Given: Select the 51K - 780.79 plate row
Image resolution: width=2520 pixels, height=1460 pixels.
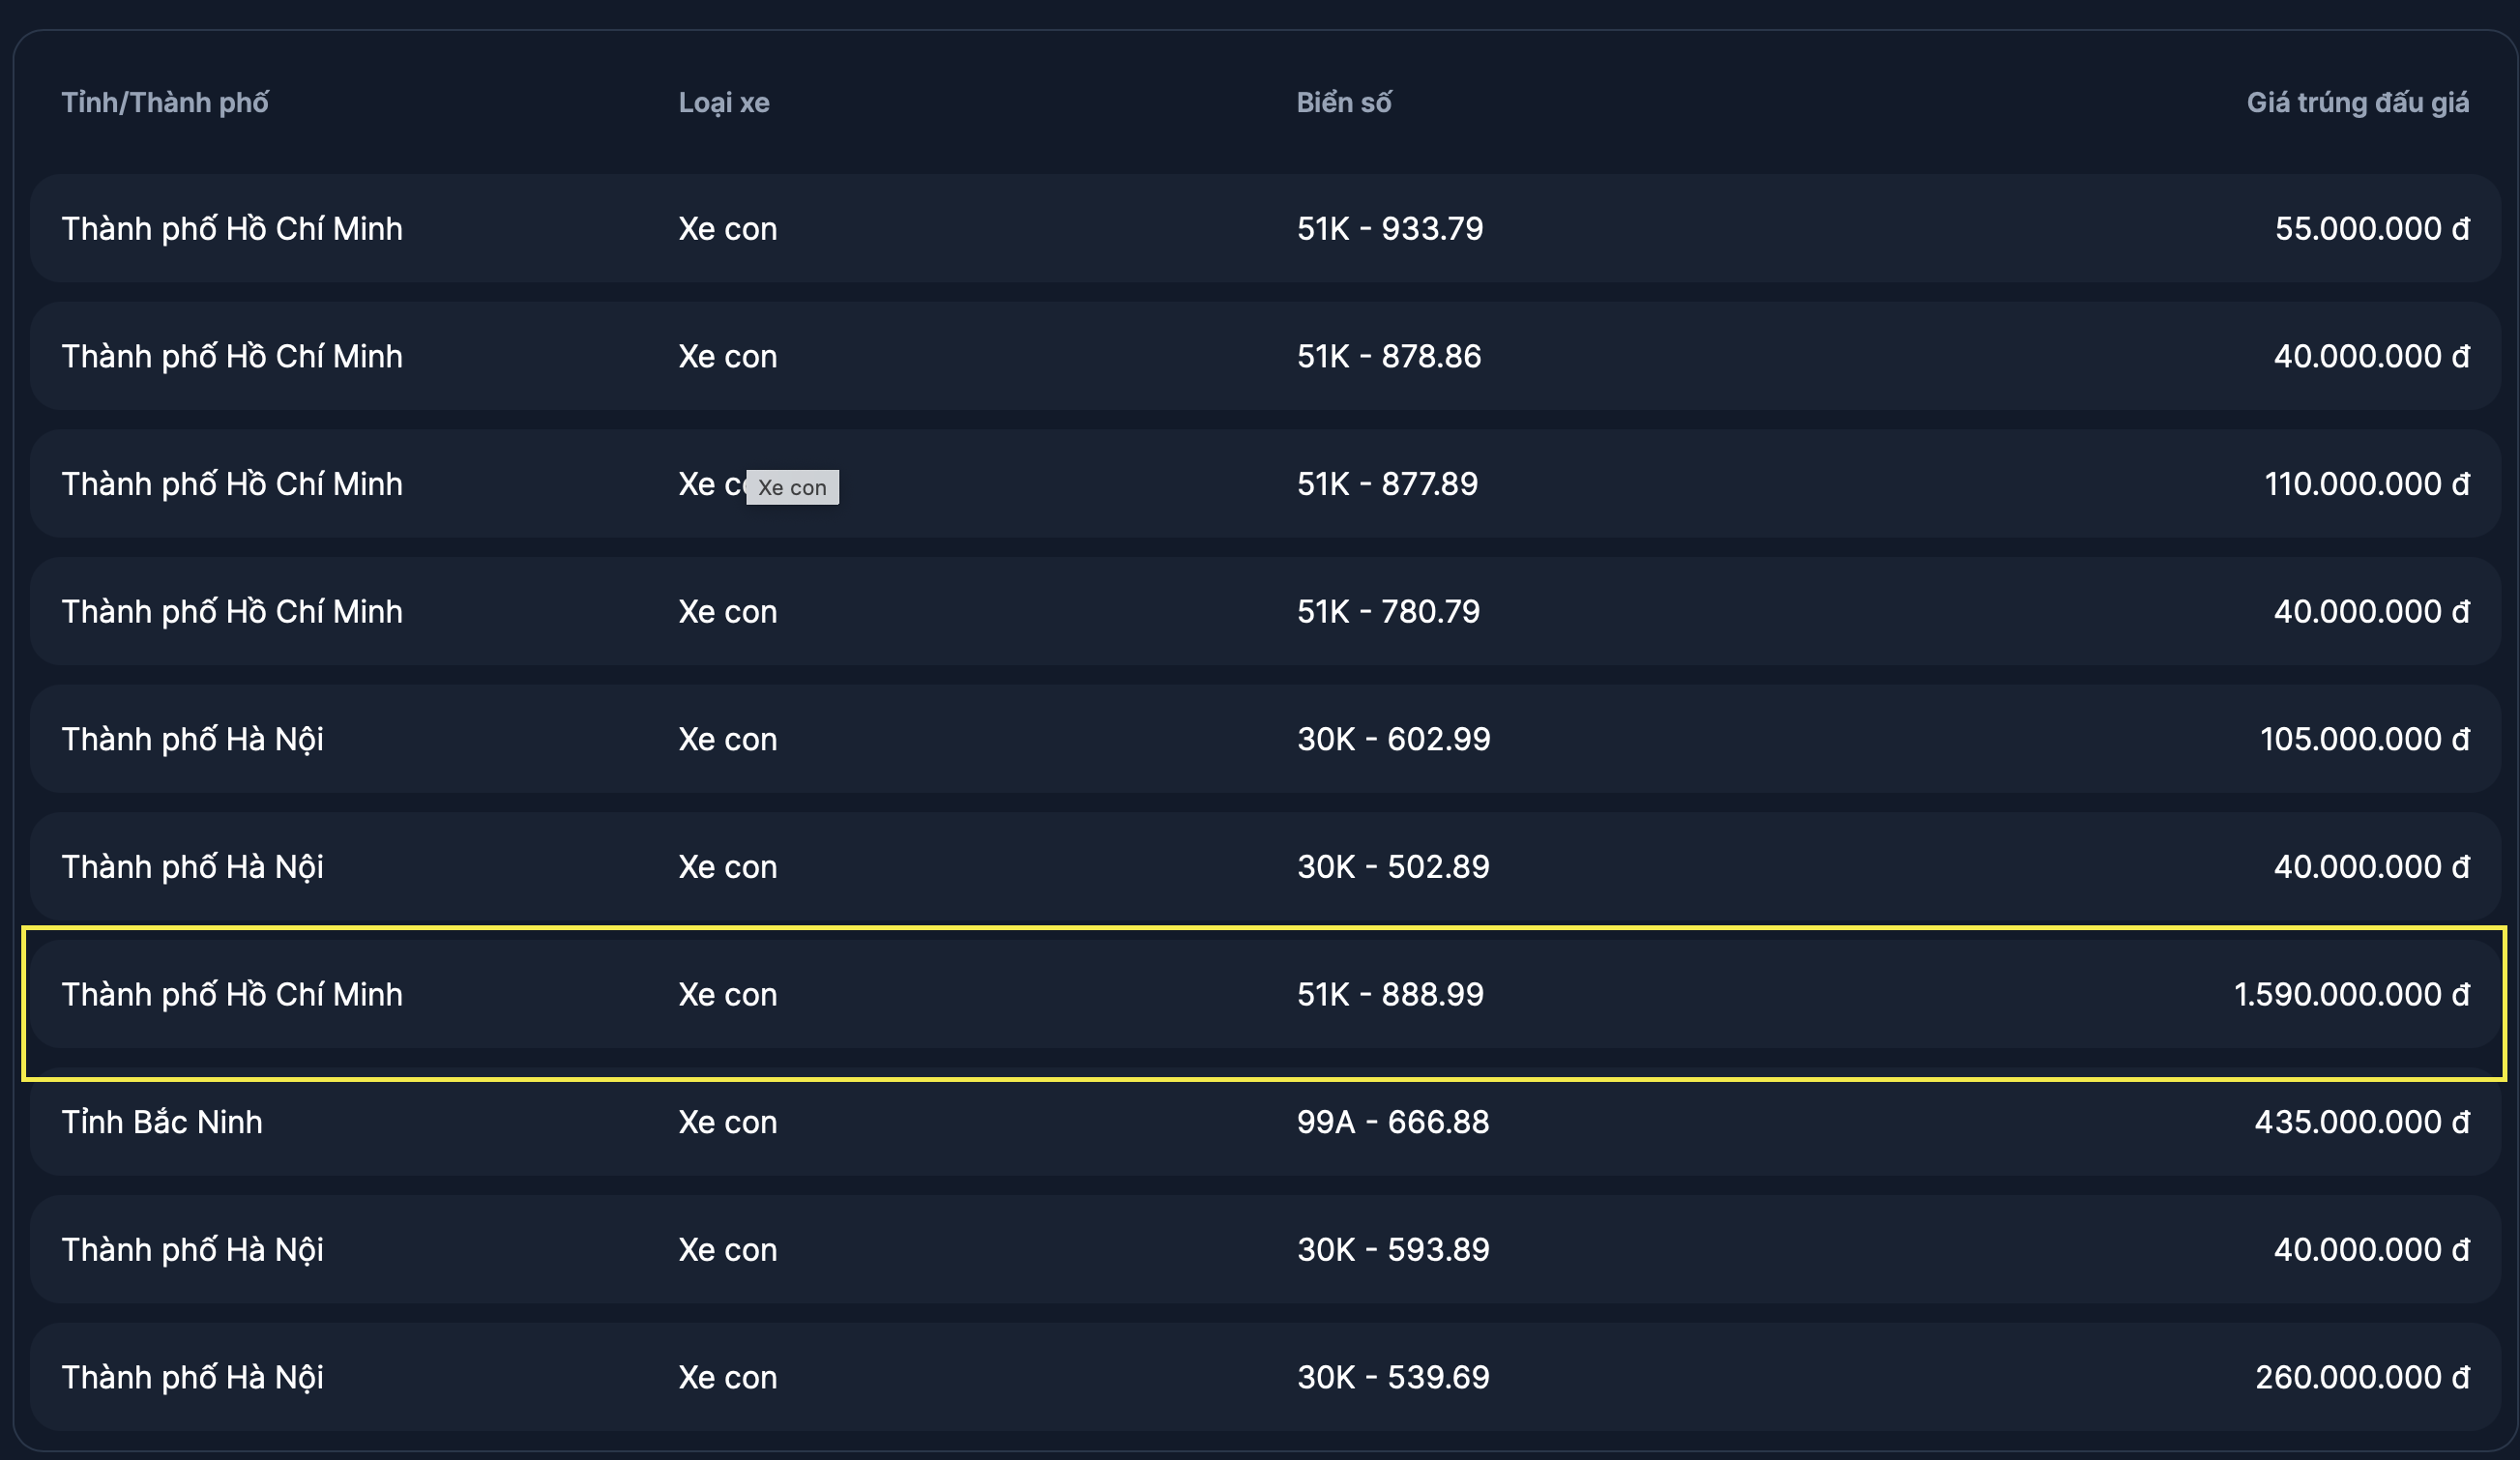Looking at the screenshot, I should [x=1265, y=611].
